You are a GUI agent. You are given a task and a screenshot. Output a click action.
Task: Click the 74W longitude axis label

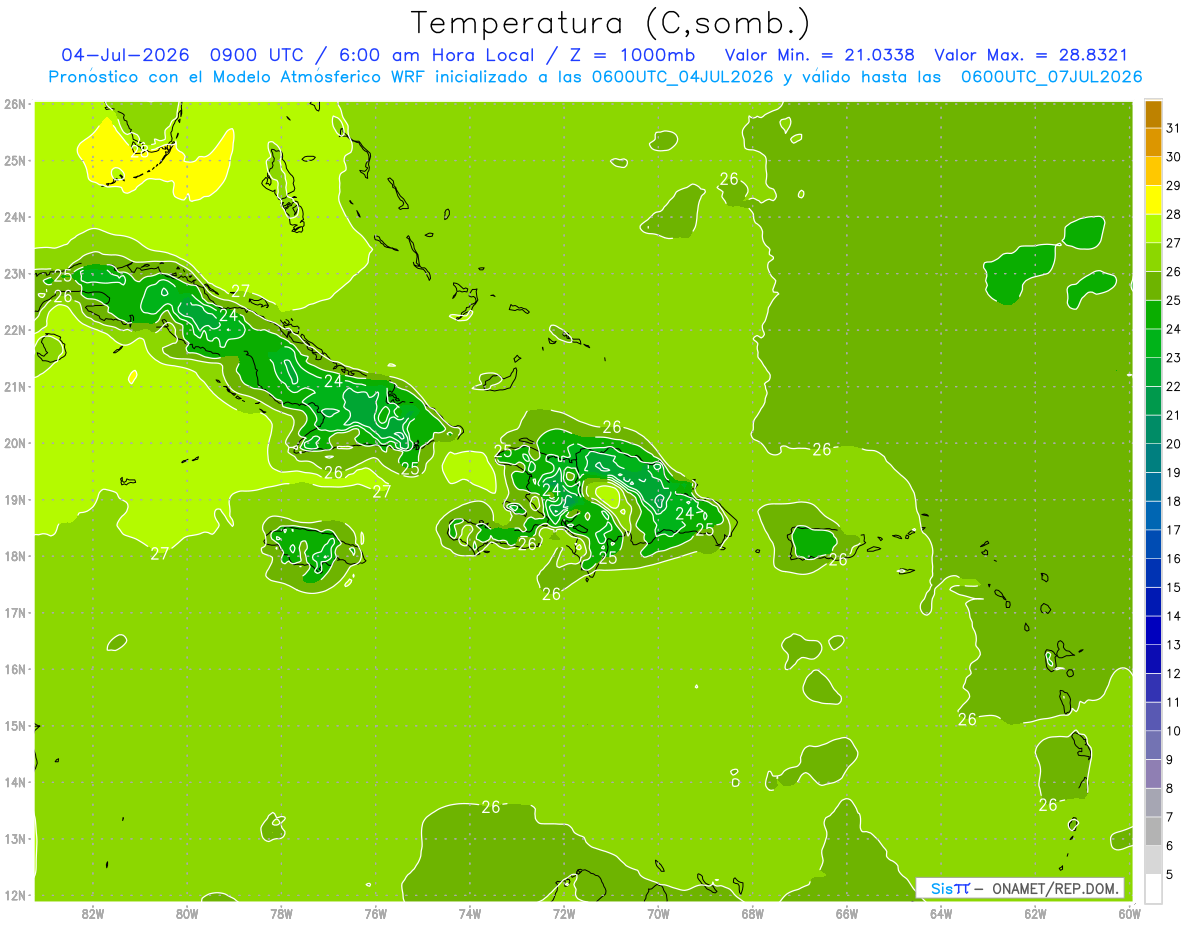coord(470,913)
